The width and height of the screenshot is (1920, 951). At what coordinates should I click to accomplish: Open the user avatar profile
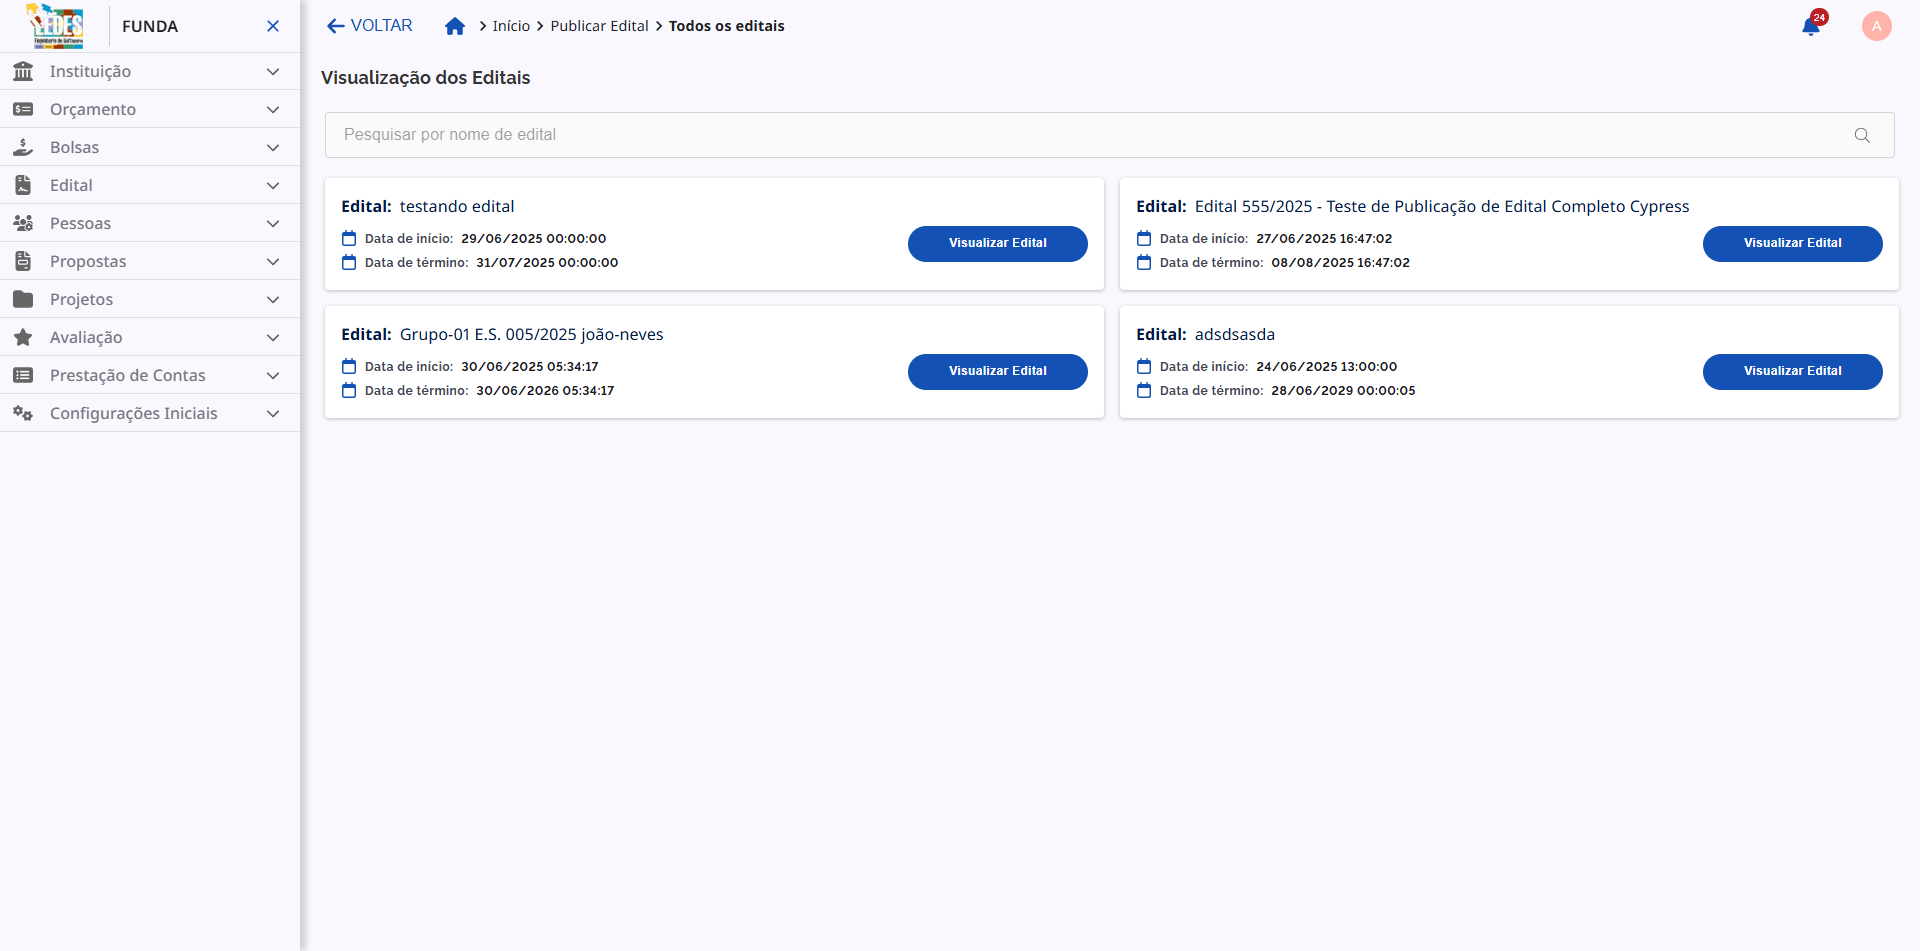pos(1876,26)
